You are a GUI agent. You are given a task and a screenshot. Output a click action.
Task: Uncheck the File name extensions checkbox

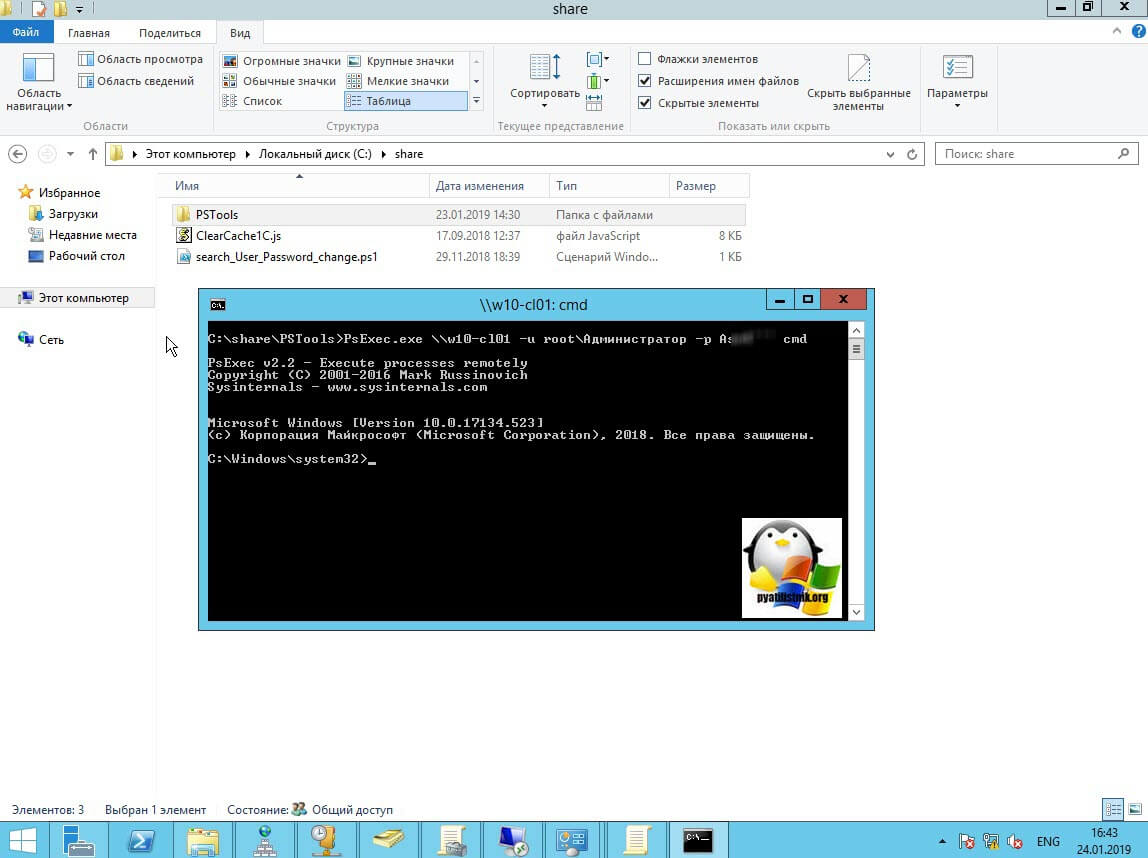click(645, 81)
